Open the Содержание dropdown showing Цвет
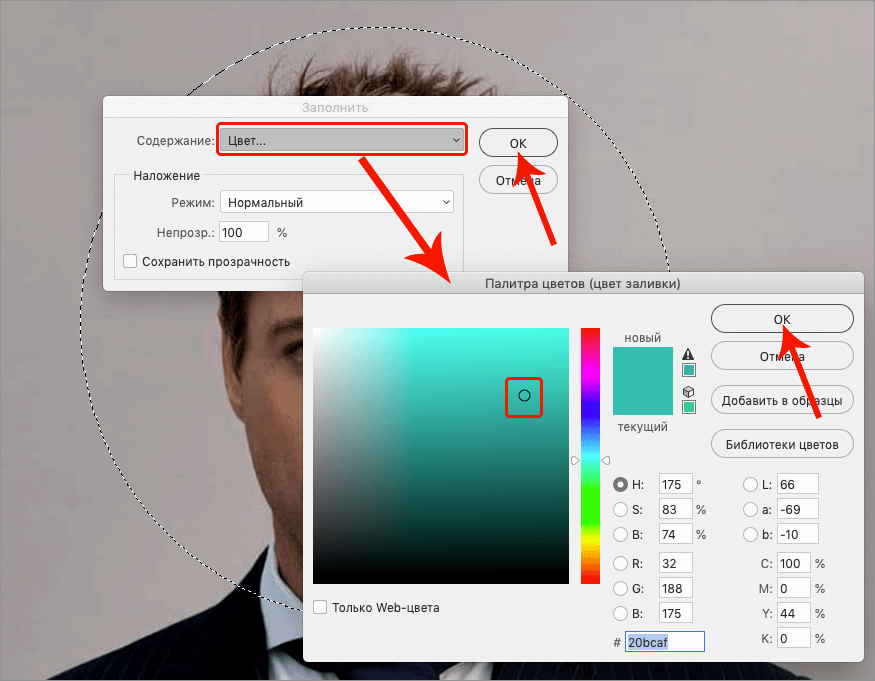Viewport: 875px width, 681px height. [341, 140]
